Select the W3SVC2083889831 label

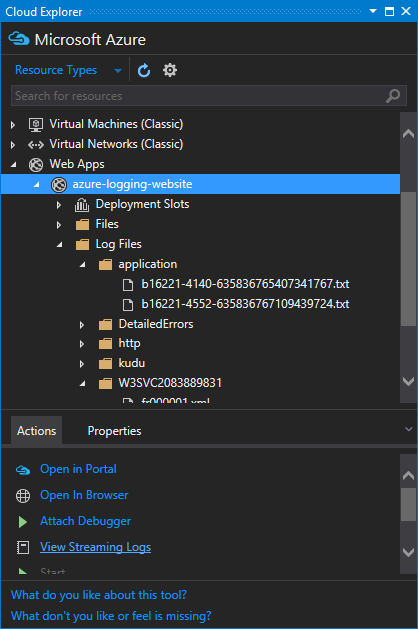pyautogui.click(x=170, y=383)
